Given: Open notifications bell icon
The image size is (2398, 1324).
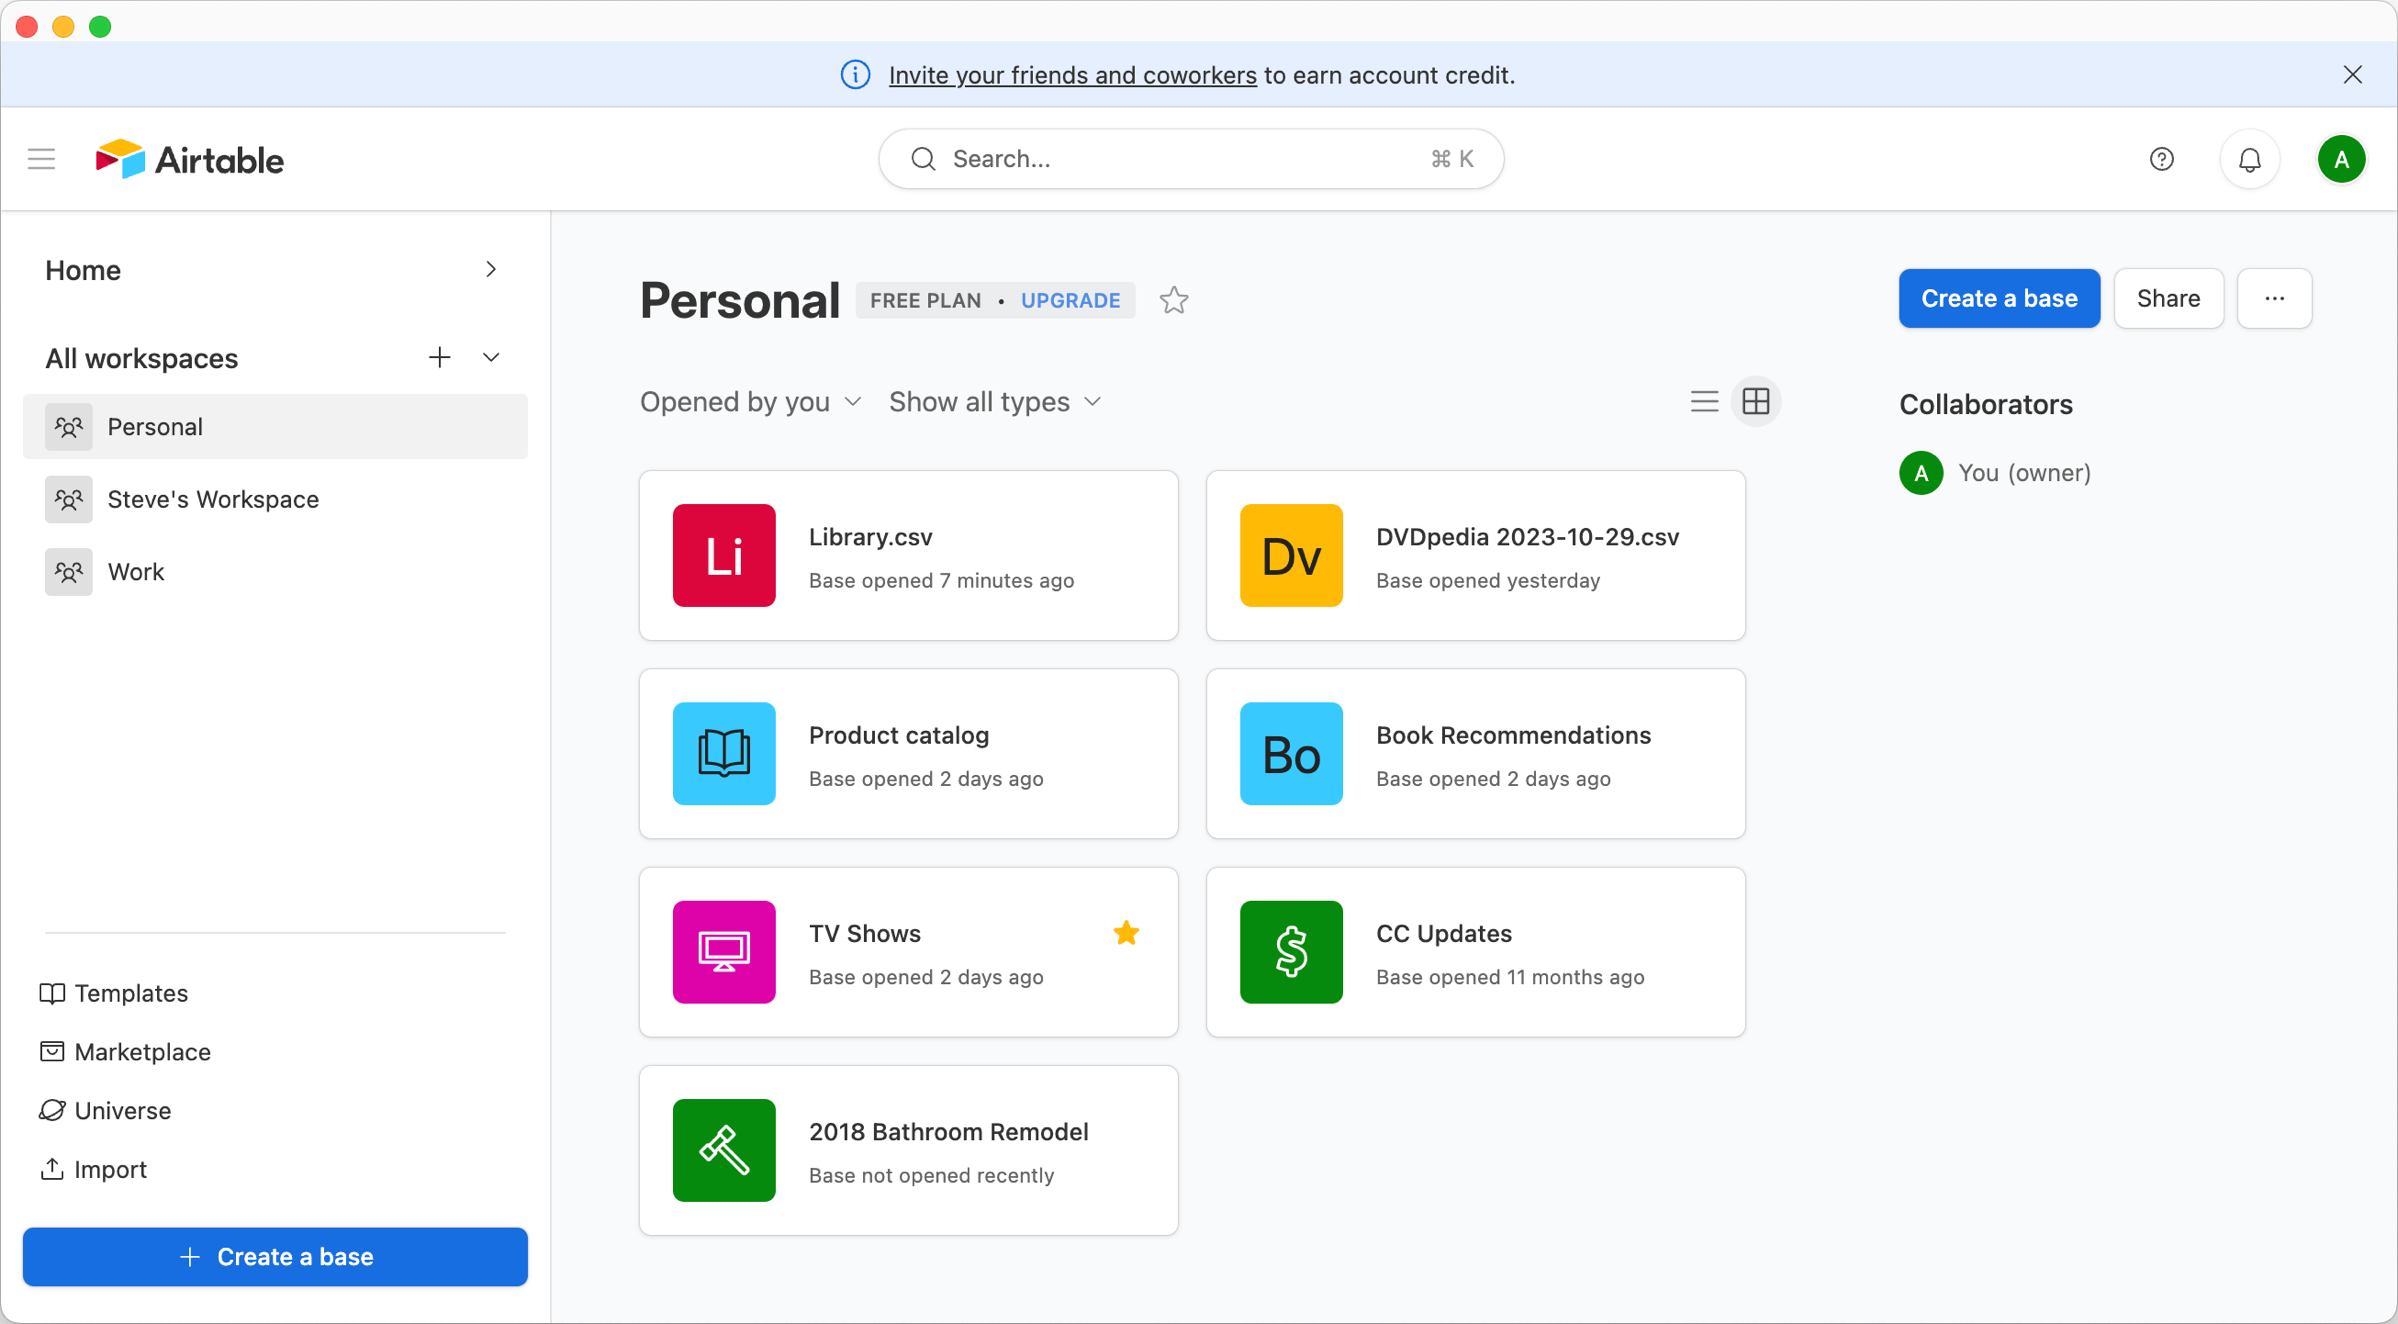Looking at the screenshot, I should pyautogui.click(x=2249, y=159).
